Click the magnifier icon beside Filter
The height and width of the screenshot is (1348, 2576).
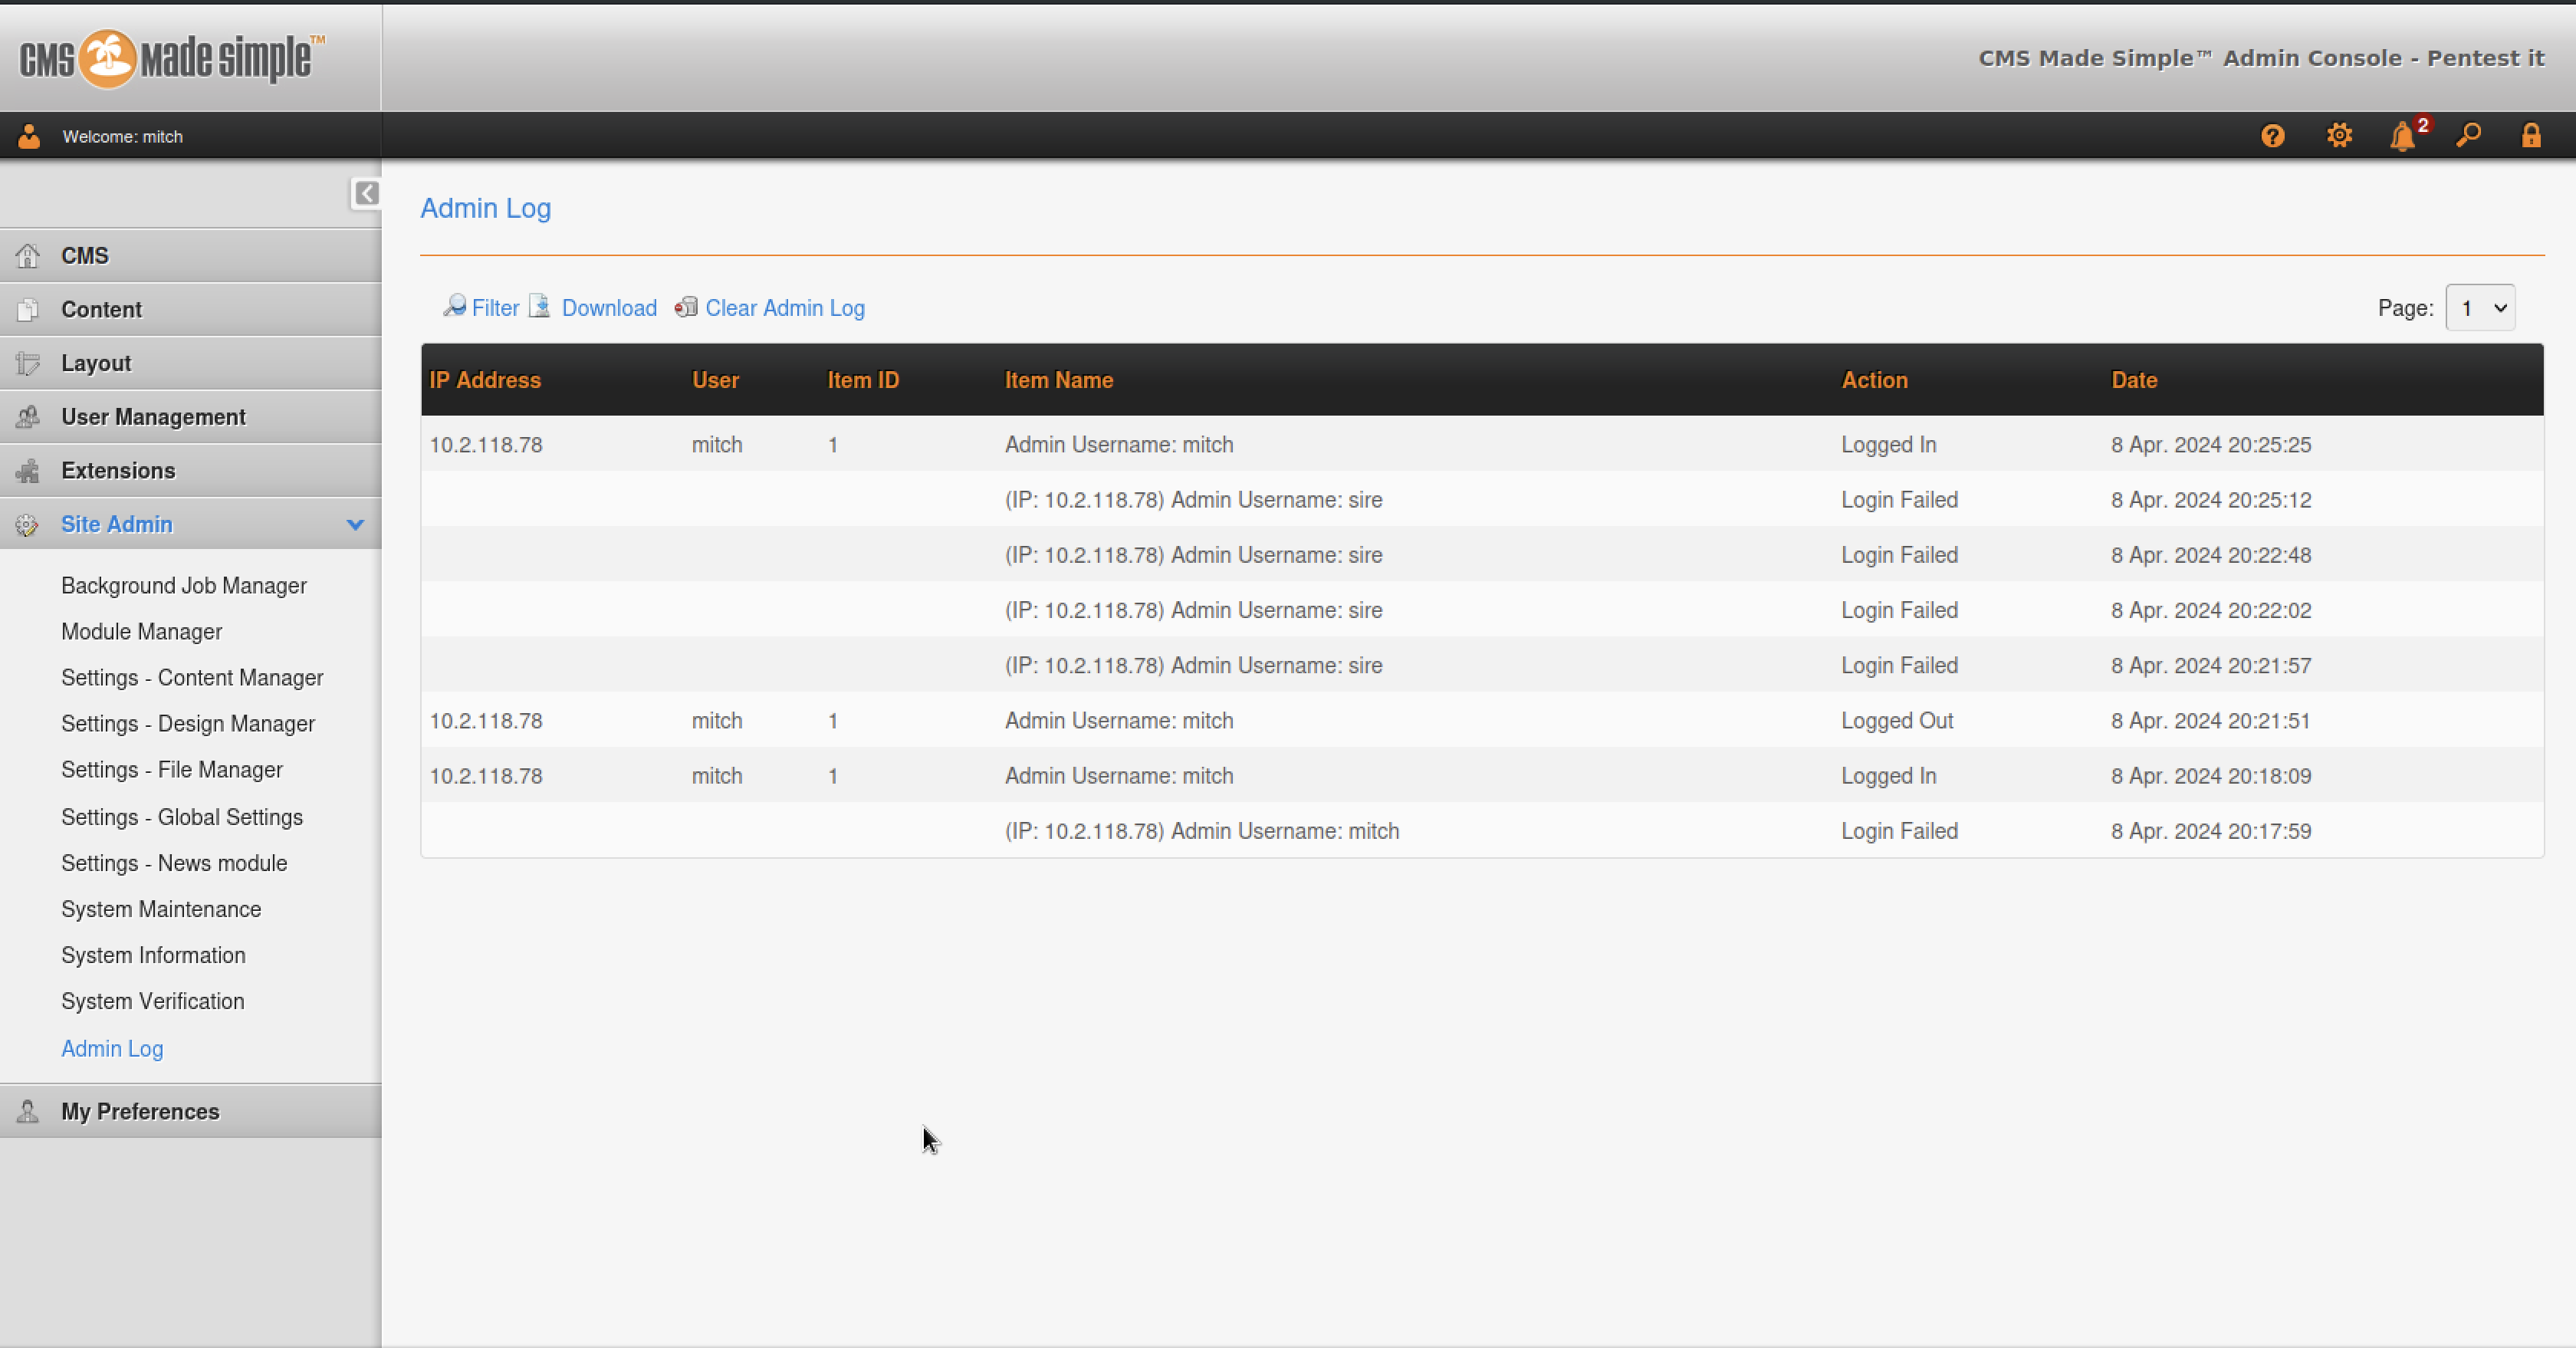point(455,306)
